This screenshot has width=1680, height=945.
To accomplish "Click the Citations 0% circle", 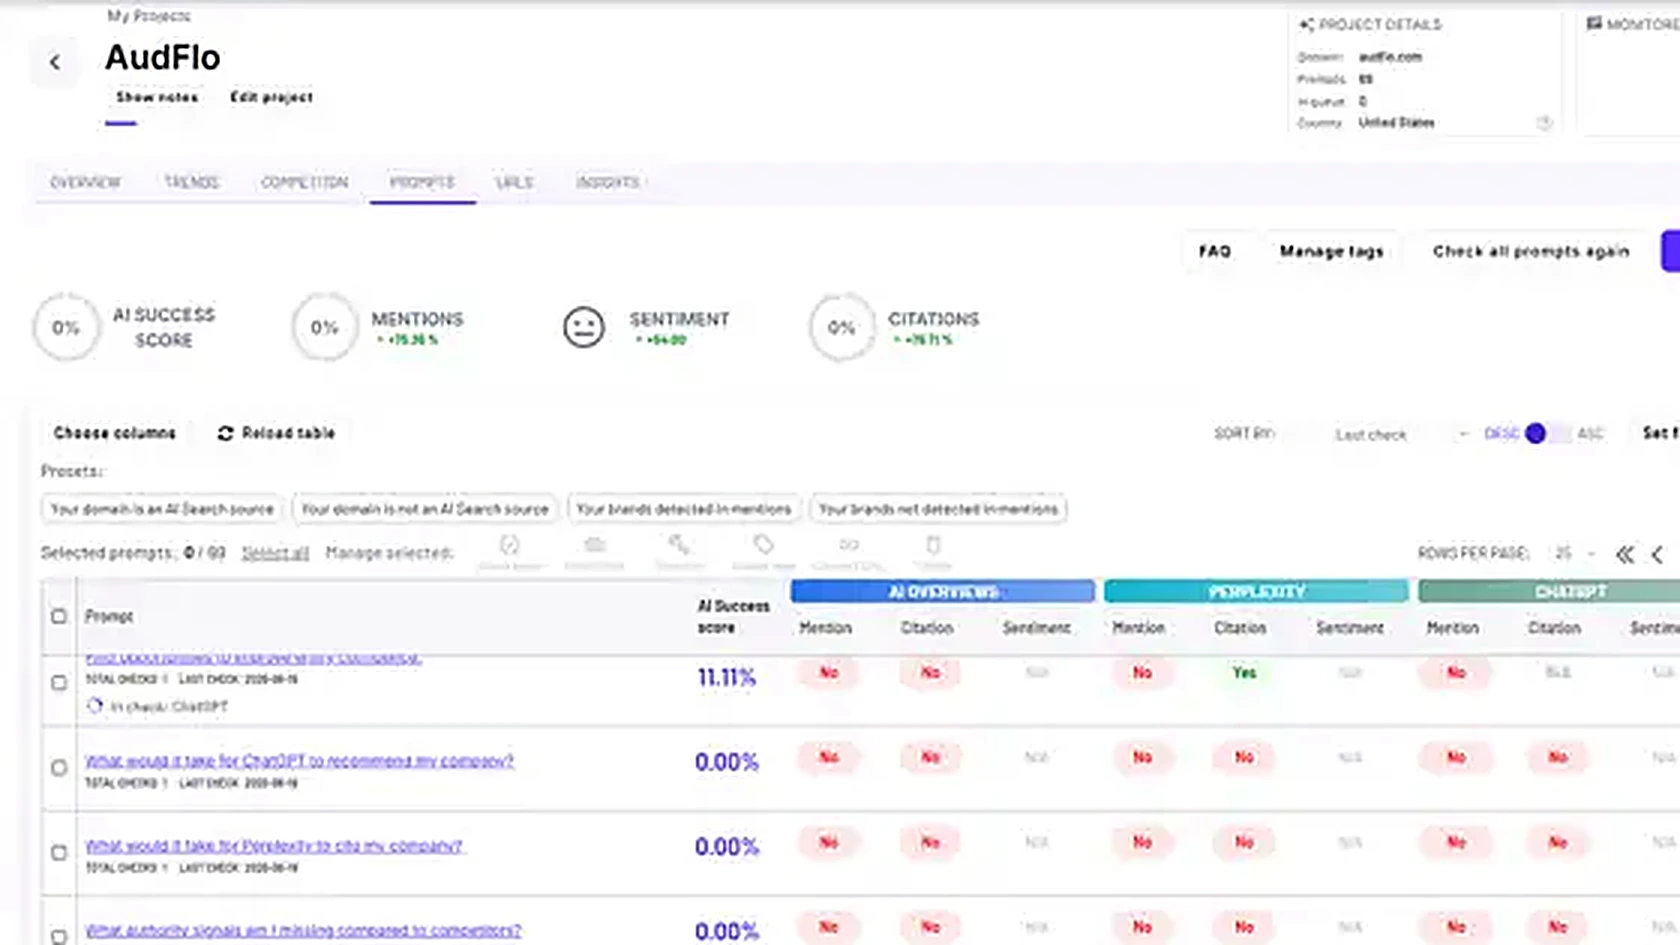I will click(x=841, y=327).
